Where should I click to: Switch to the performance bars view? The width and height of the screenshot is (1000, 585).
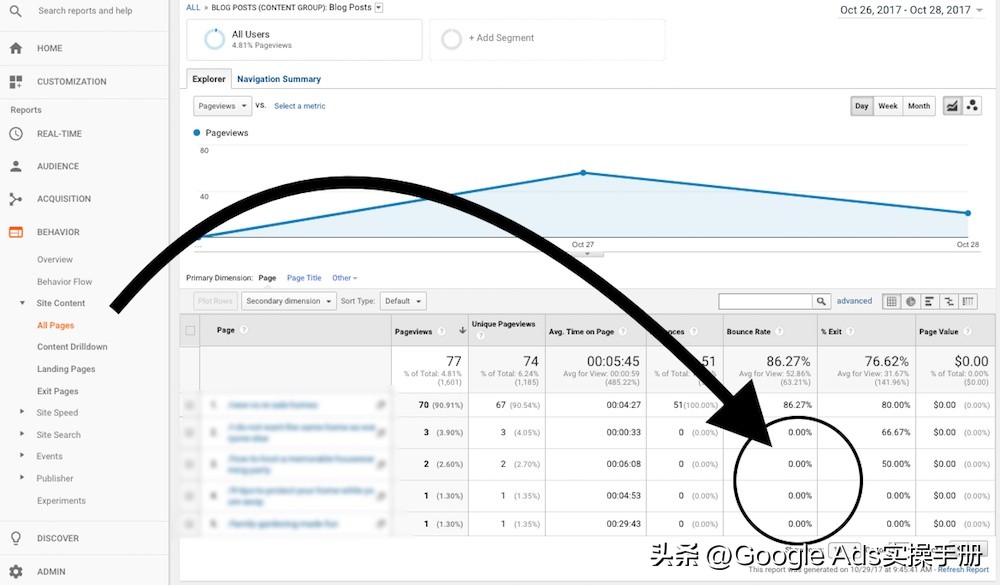pos(928,302)
